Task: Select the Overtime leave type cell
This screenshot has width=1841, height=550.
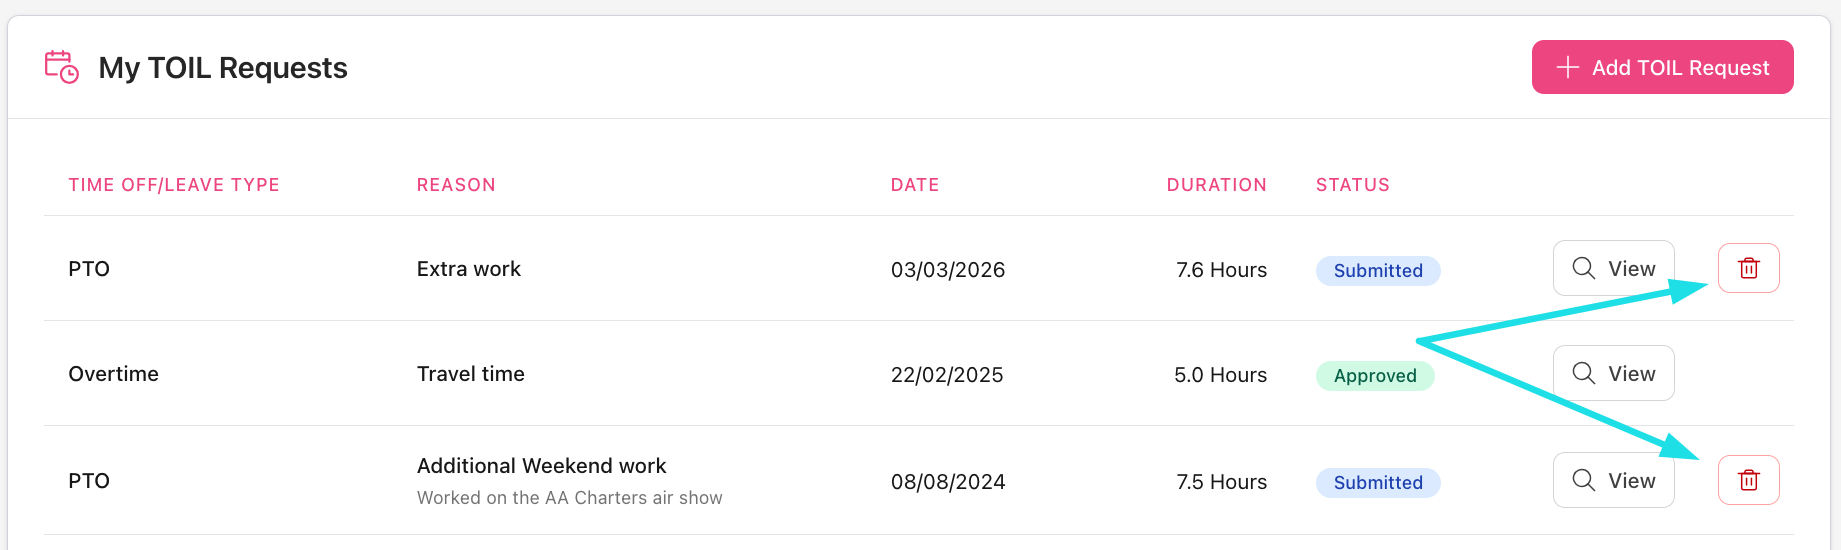Action: pyautogui.click(x=114, y=374)
